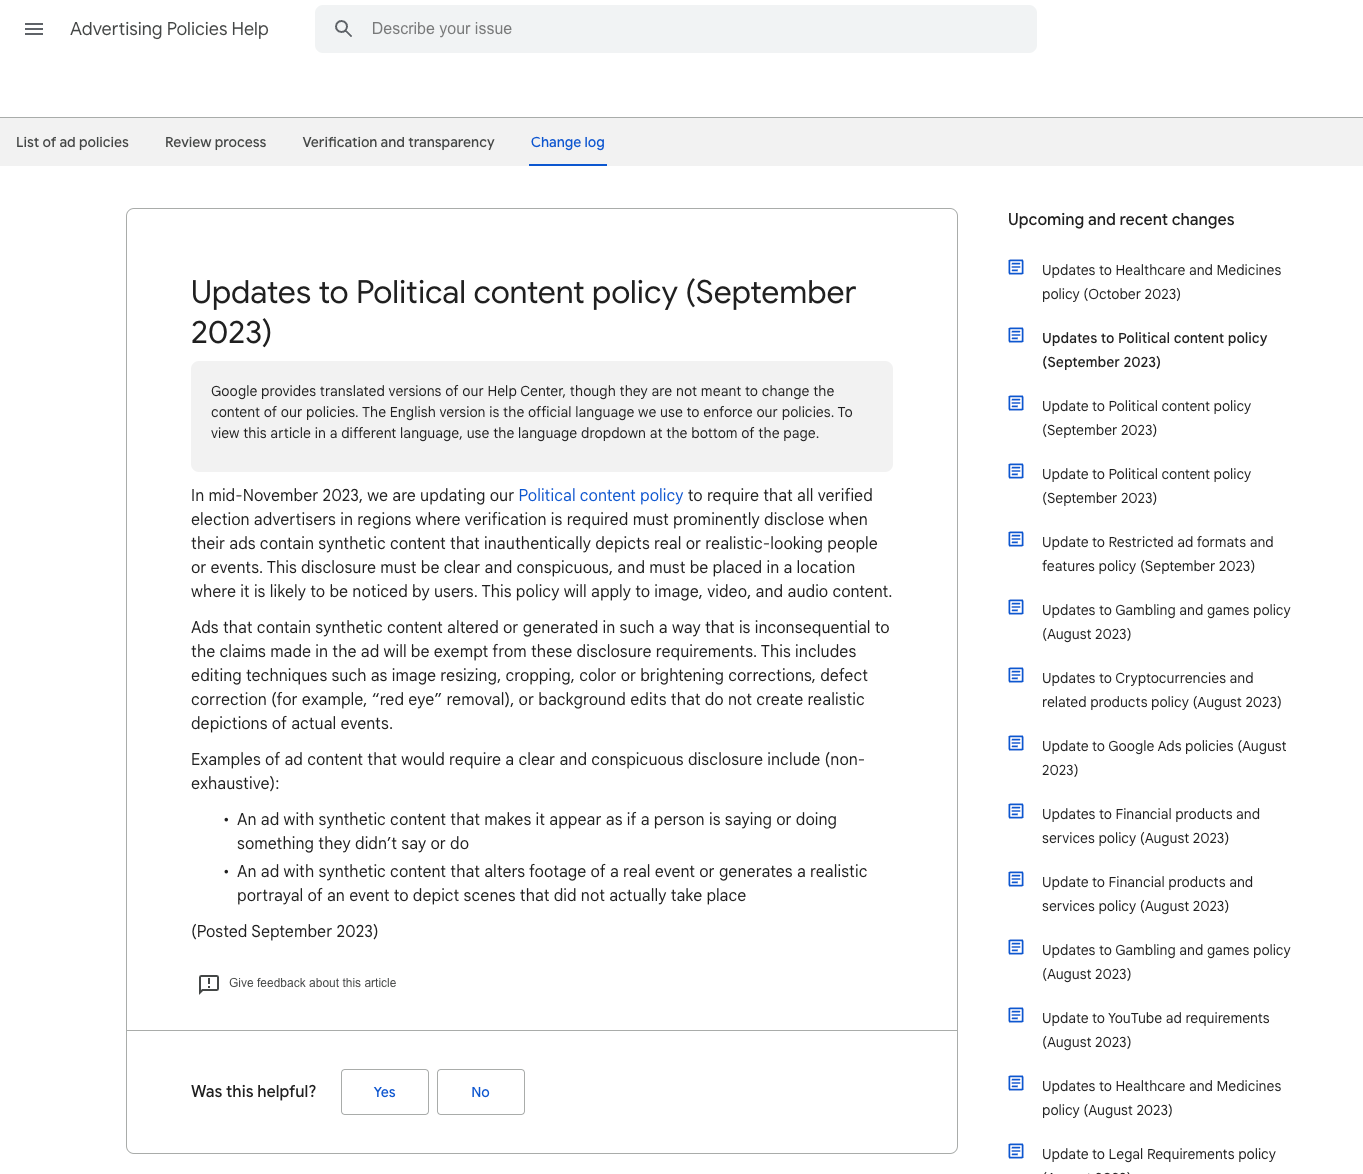This screenshot has height=1174, width=1363.
Task: Click Give feedback about this article
Action: (312, 983)
